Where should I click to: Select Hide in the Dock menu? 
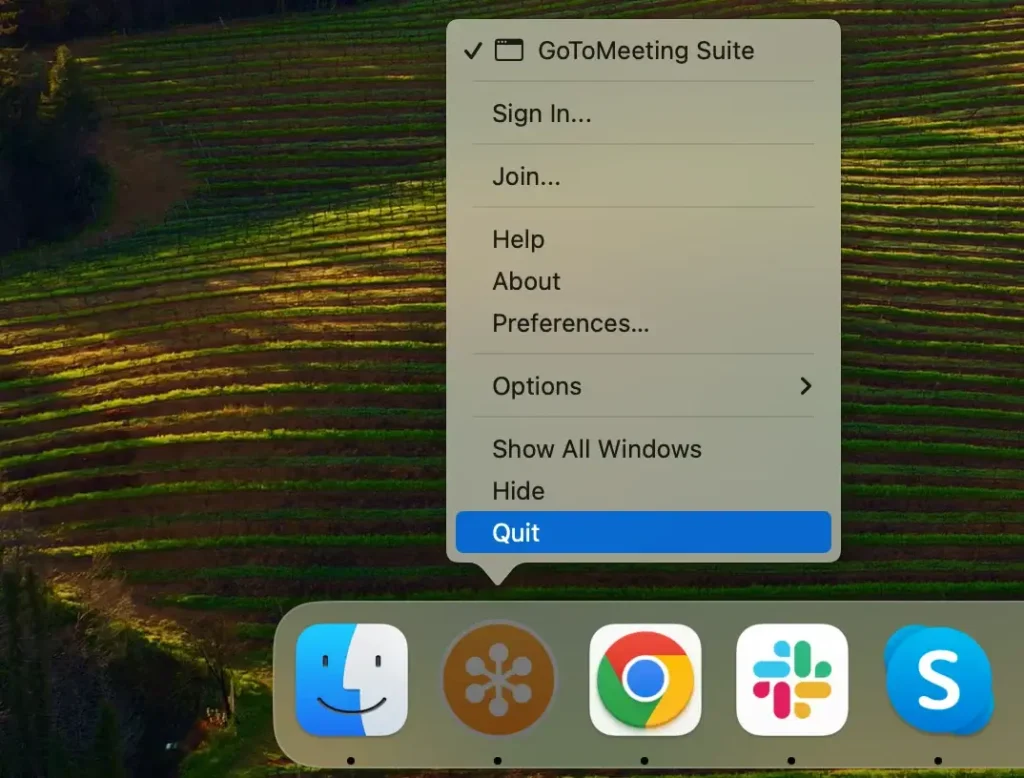coord(643,491)
